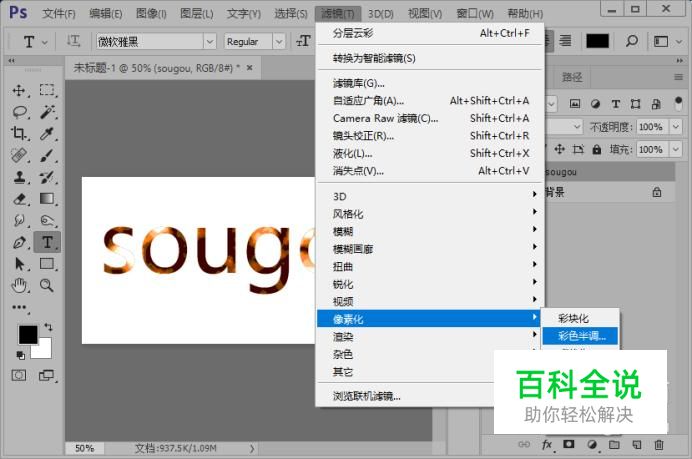Select the Gradient tool
Viewport: 692px width, 459px height.
47,199
